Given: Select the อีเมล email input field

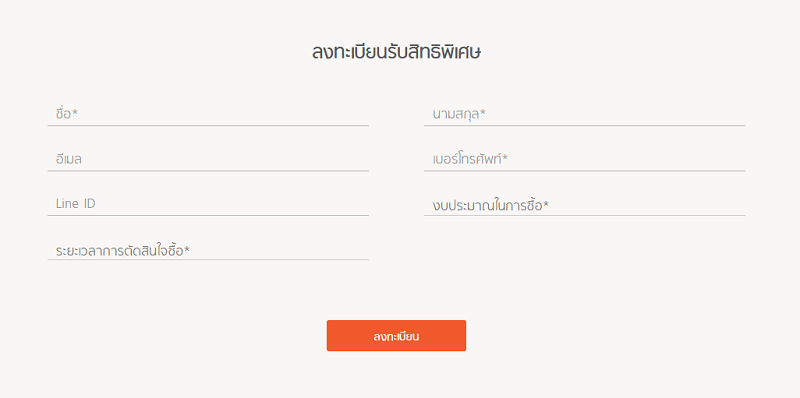Looking at the screenshot, I should (x=208, y=159).
